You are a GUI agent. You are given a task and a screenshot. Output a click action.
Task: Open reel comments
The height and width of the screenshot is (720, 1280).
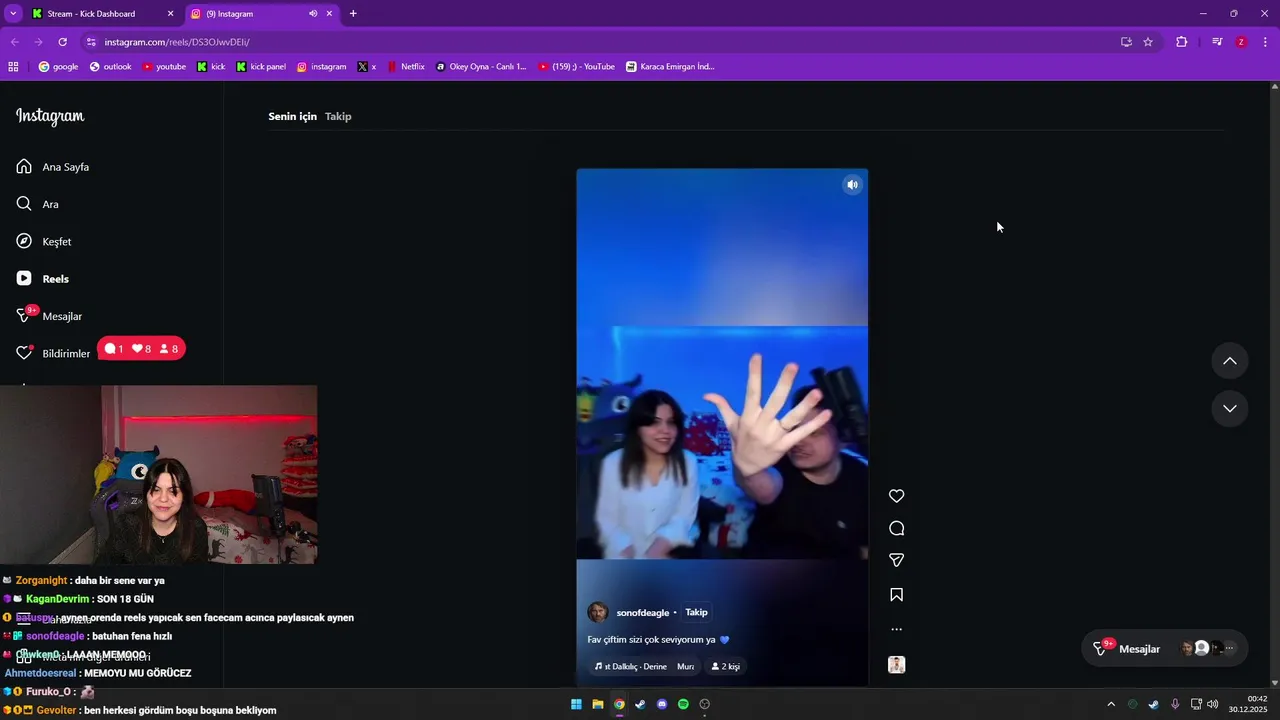[897, 528]
